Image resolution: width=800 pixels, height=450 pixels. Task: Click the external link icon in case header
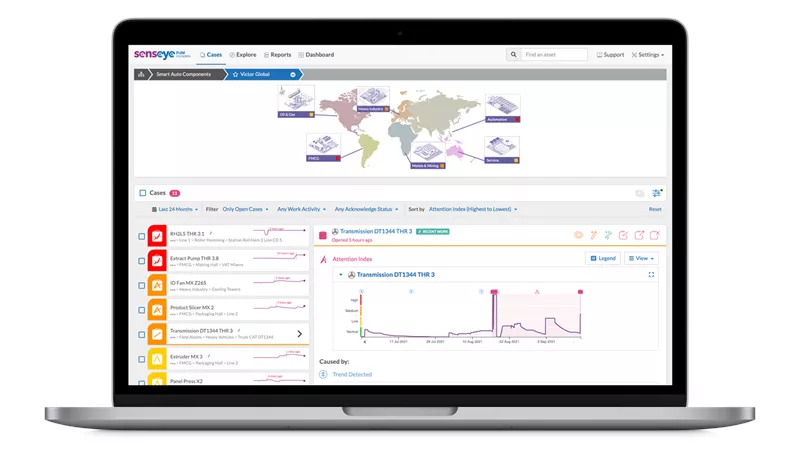[x=639, y=235]
